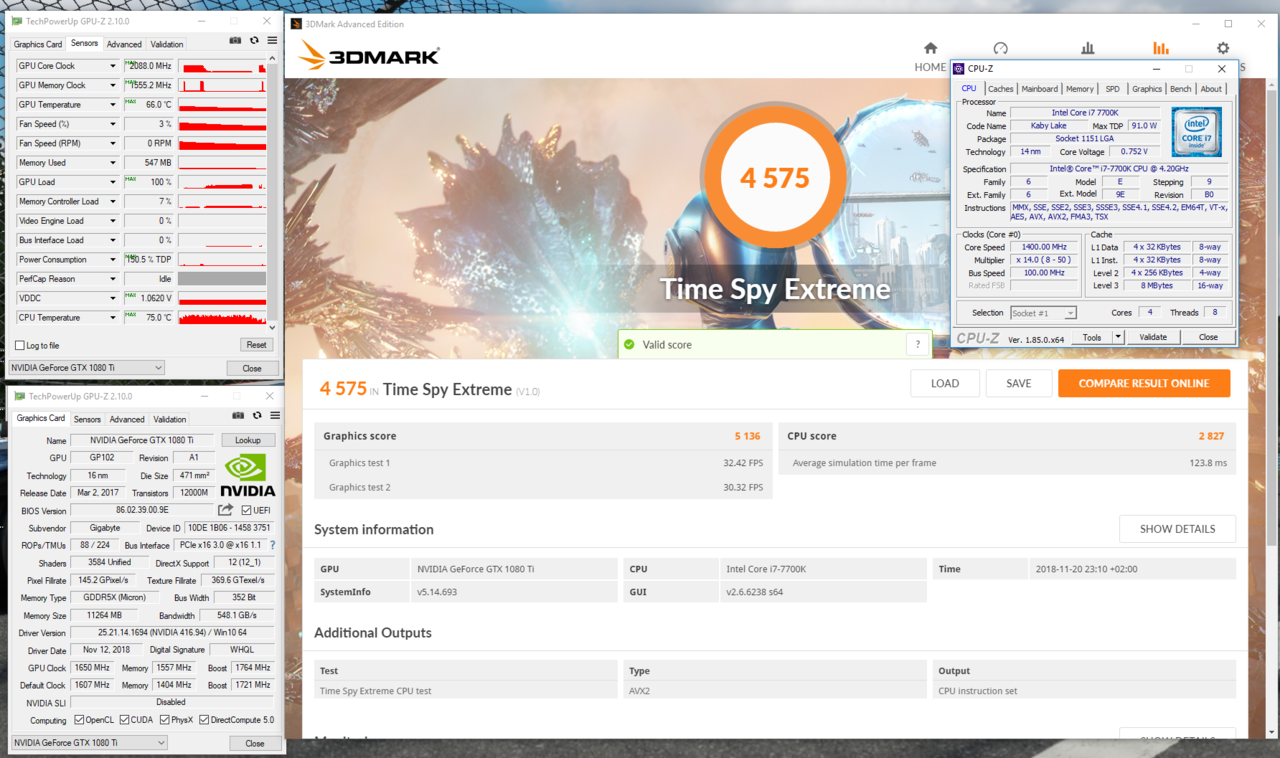The height and width of the screenshot is (758, 1280).
Task: Click the BIOS Version field 86.02.39.00.9E
Action: [x=142, y=510]
